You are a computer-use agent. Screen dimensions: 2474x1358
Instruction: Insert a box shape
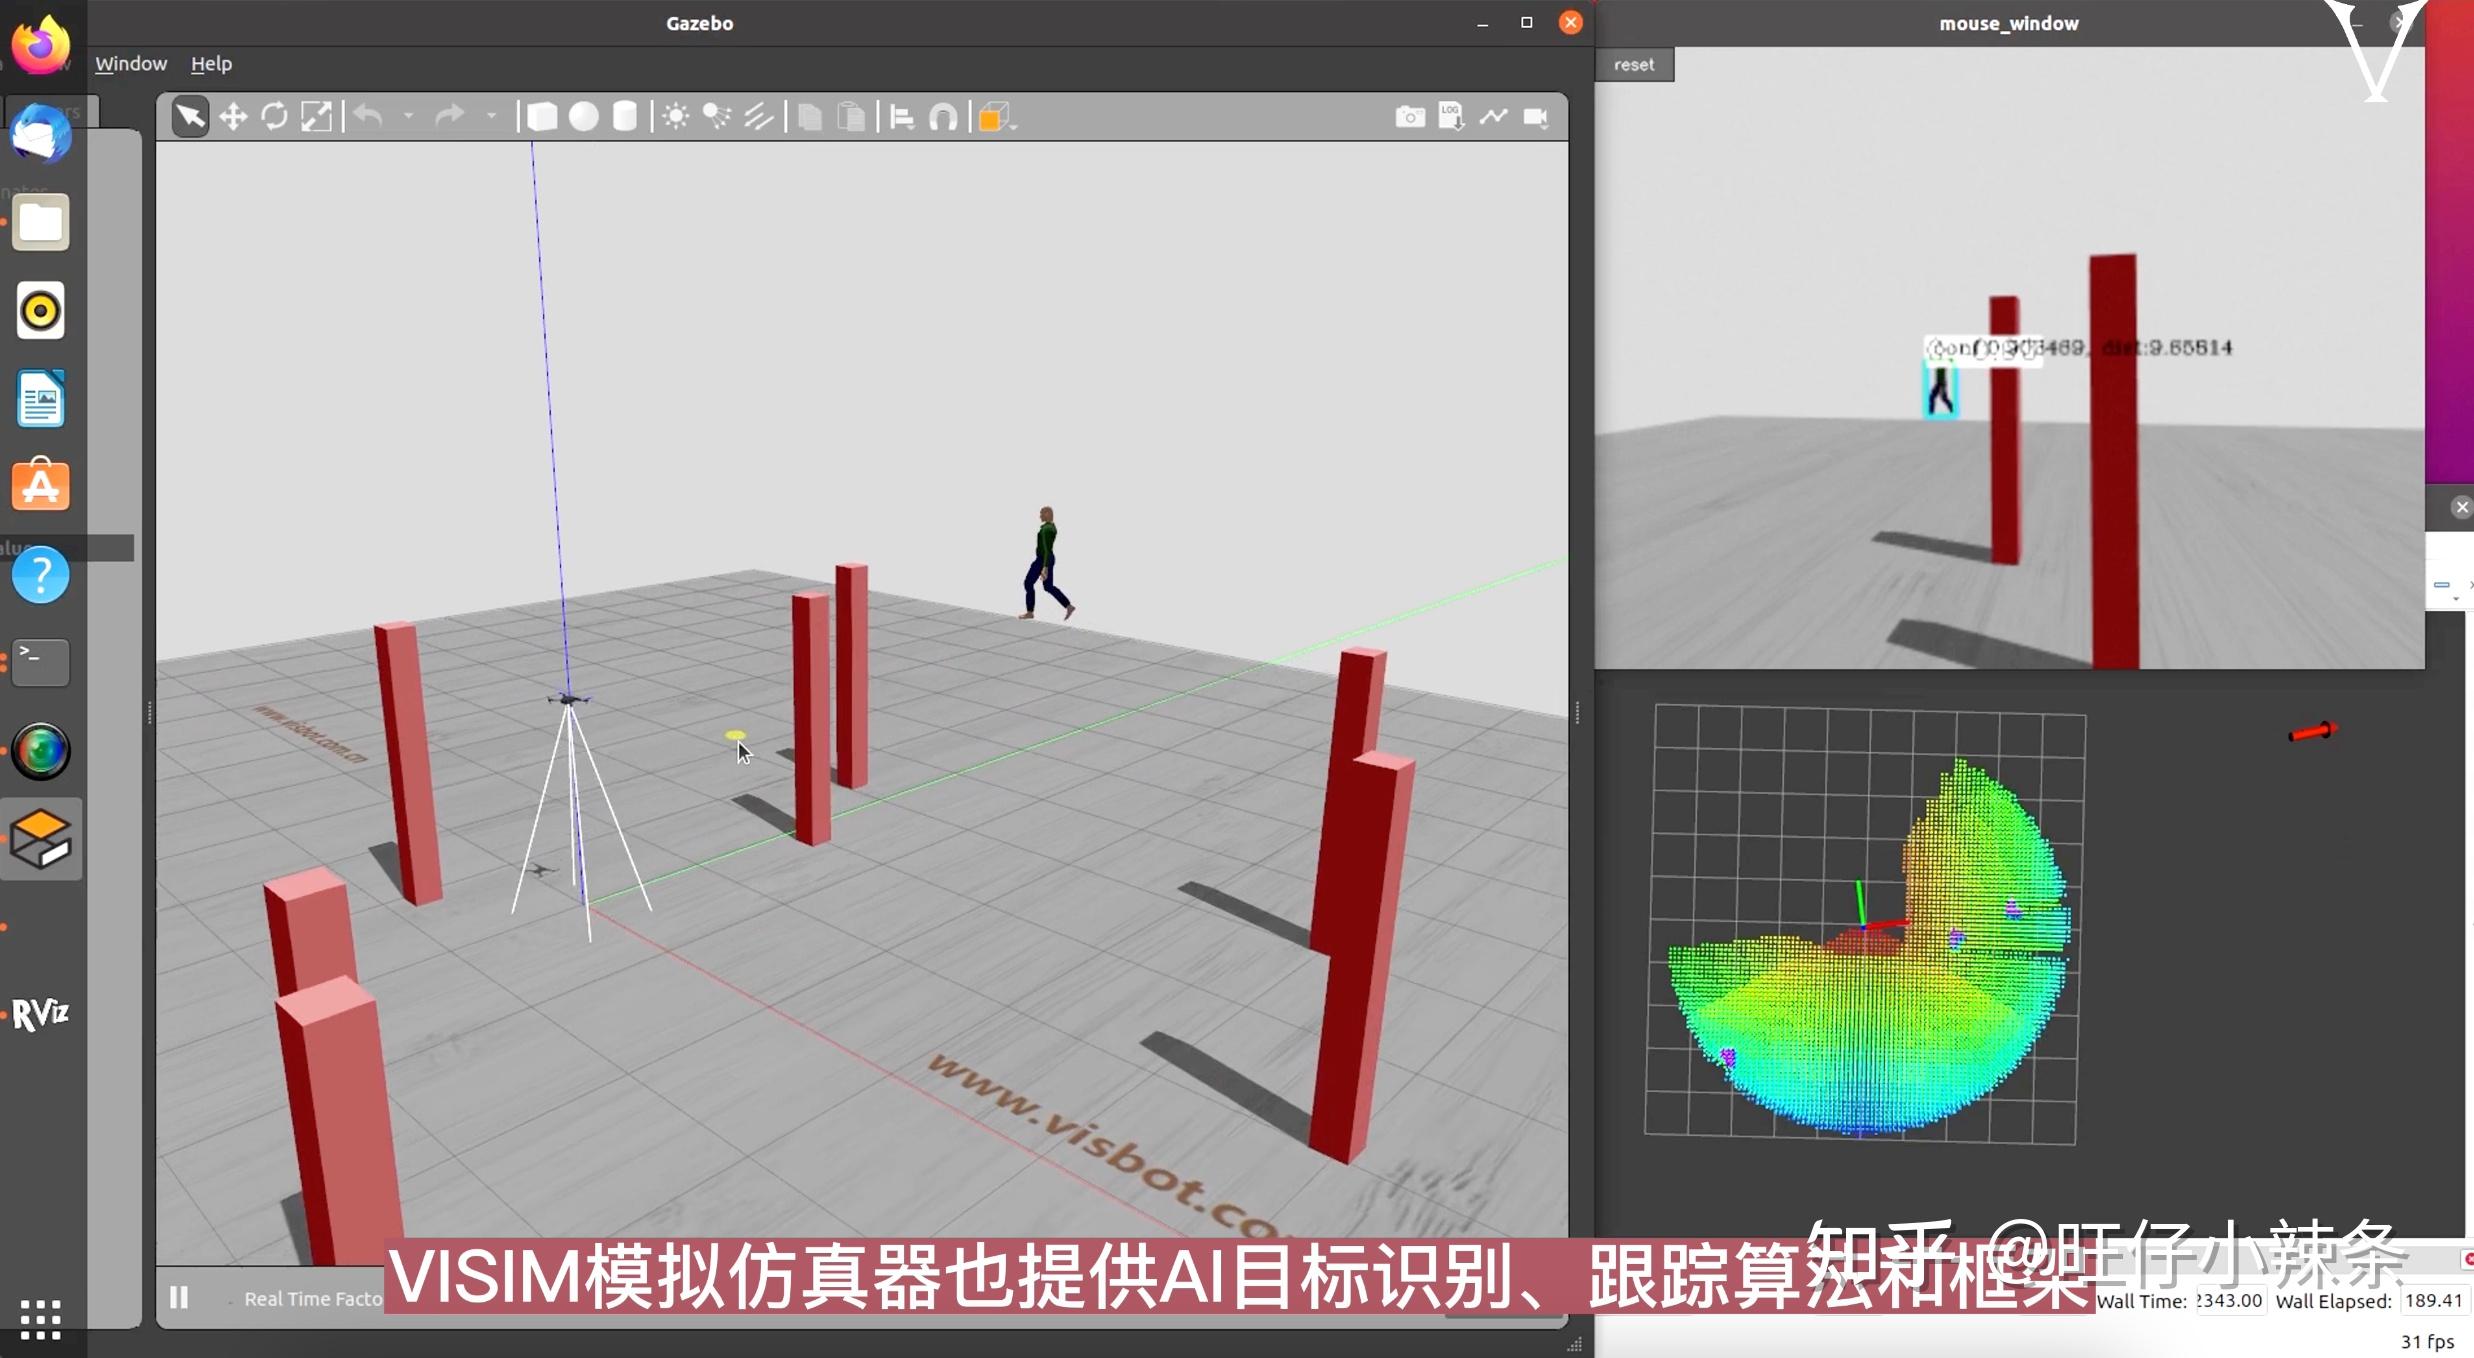click(x=542, y=117)
